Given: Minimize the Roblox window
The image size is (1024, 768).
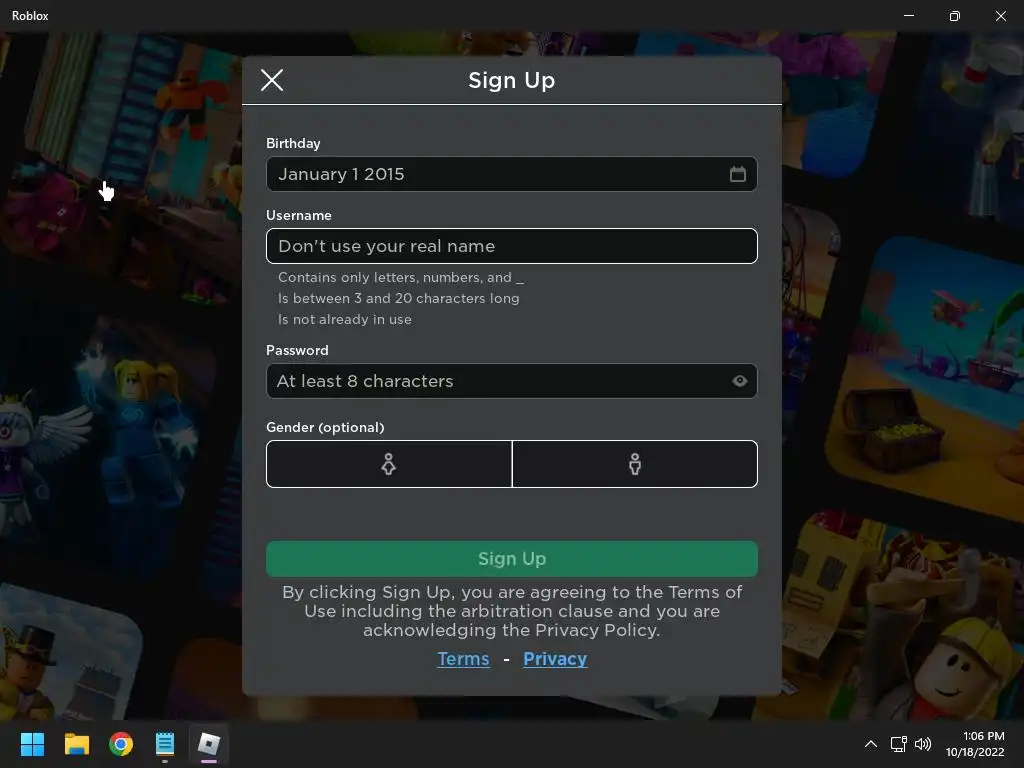Looking at the screenshot, I should [908, 16].
